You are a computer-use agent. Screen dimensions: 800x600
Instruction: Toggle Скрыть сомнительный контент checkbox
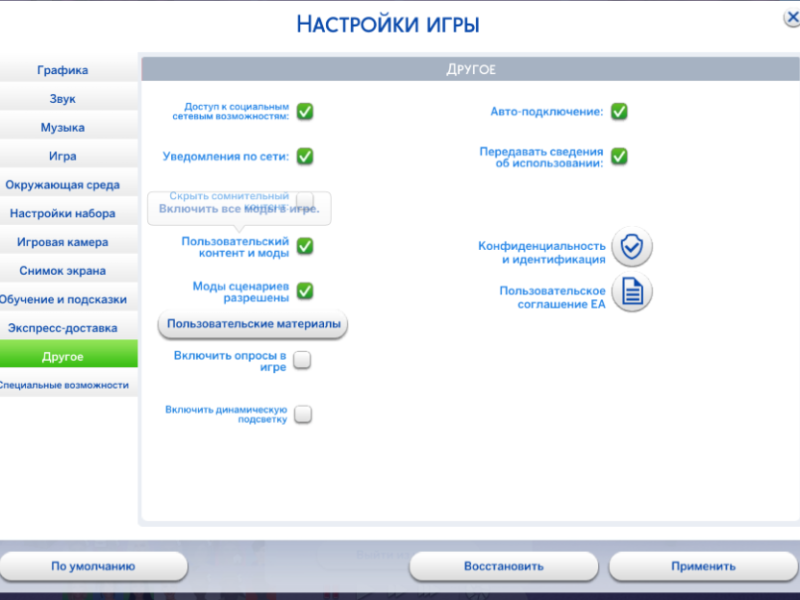pyautogui.click(x=305, y=199)
